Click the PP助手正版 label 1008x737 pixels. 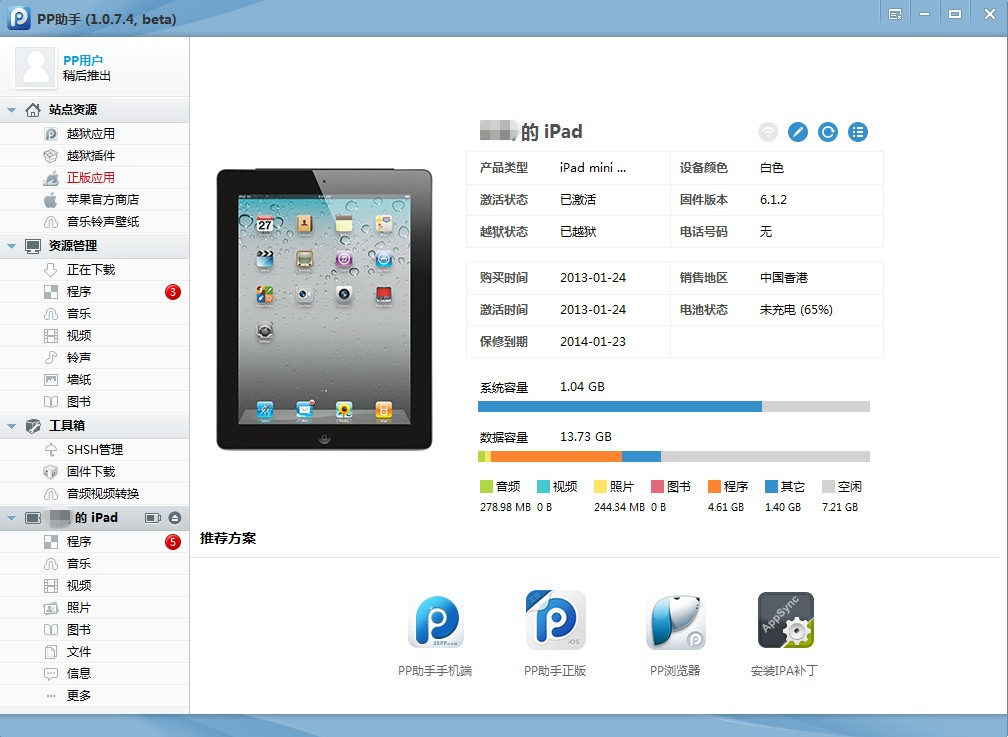[555, 671]
